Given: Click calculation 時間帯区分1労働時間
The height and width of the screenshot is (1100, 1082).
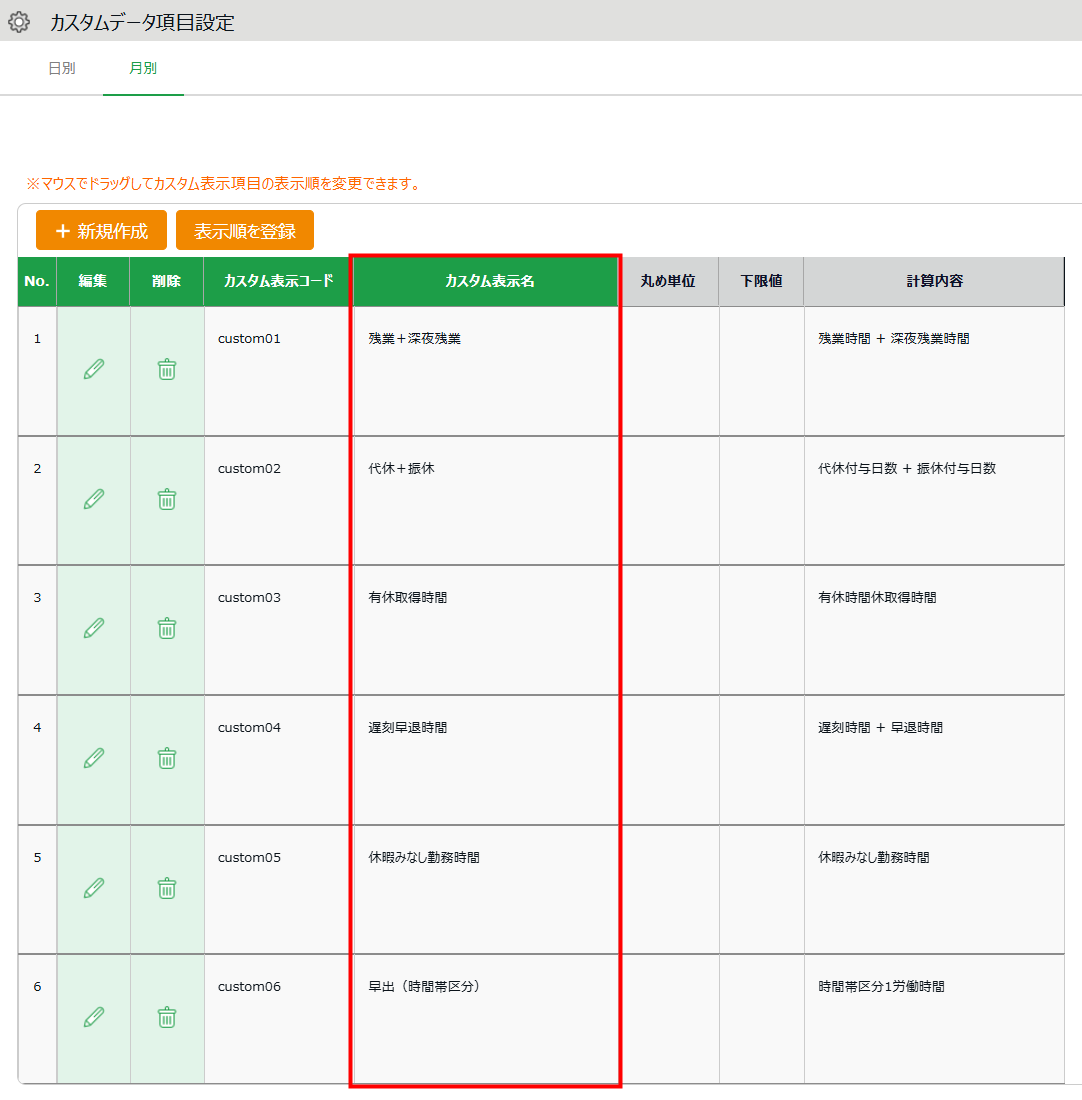Looking at the screenshot, I should point(881,986).
